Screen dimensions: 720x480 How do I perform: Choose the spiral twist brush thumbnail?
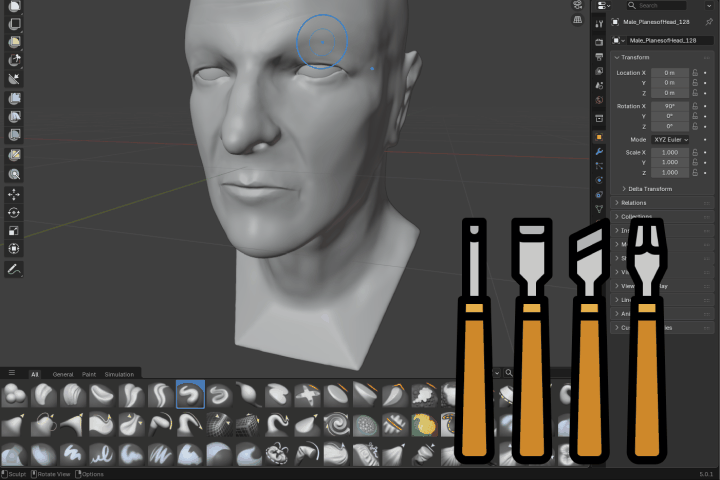pos(337,424)
